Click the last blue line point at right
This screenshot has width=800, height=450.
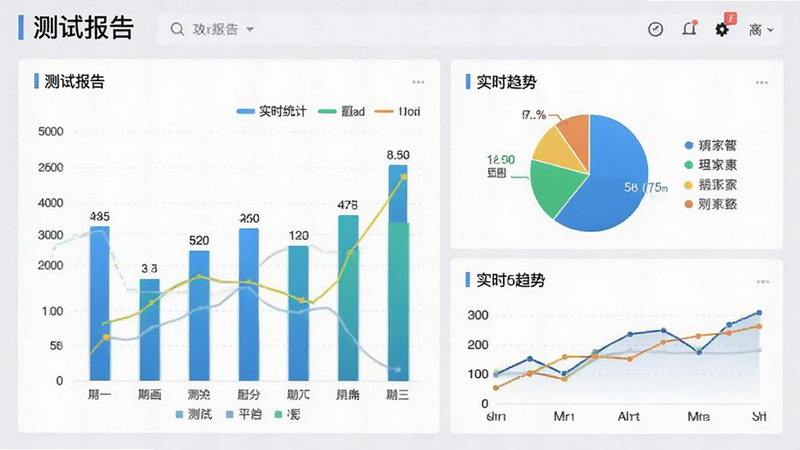(759, 313)
